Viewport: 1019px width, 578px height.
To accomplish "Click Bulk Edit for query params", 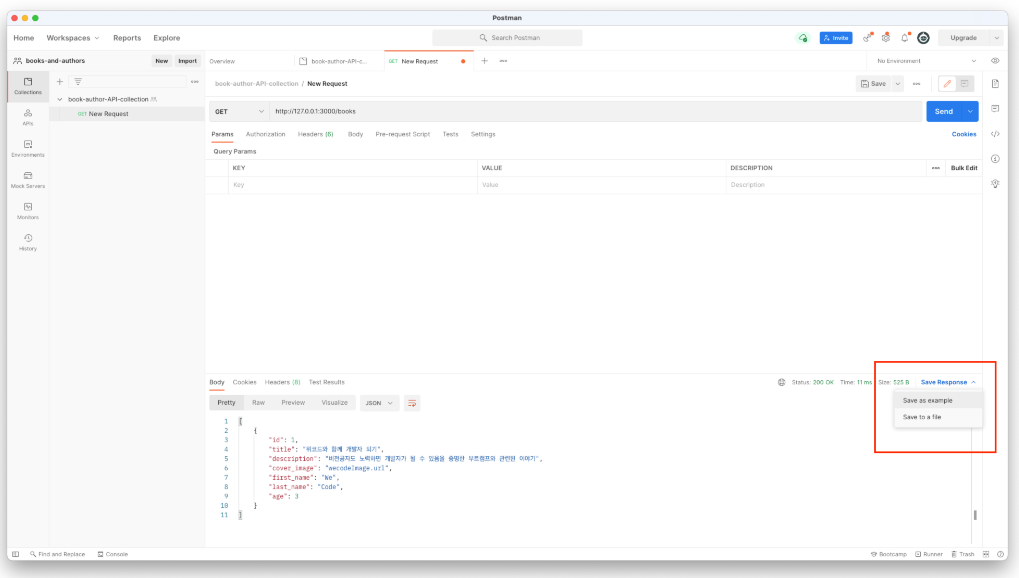I will (964, 168).
